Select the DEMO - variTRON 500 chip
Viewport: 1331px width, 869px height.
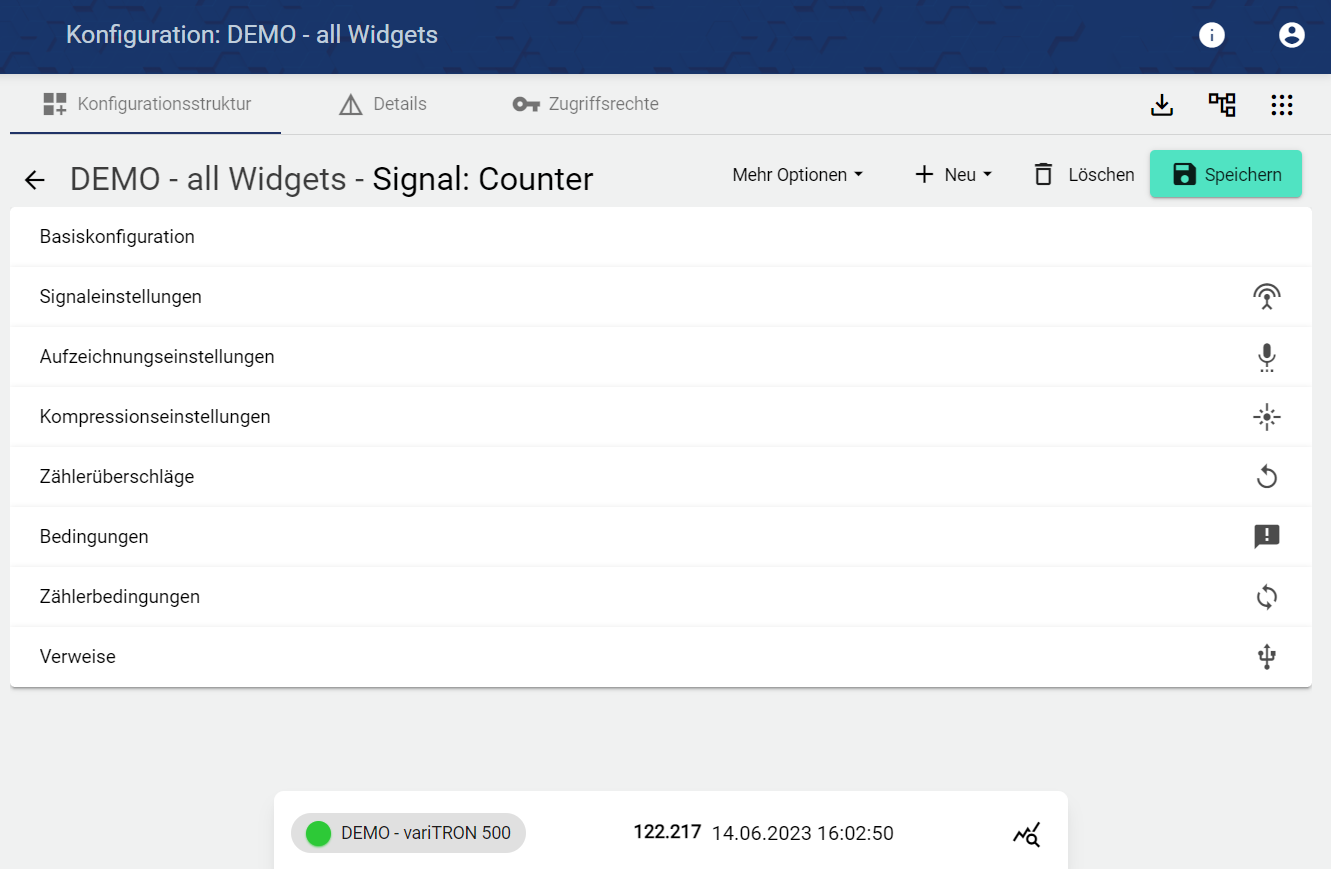409,833
